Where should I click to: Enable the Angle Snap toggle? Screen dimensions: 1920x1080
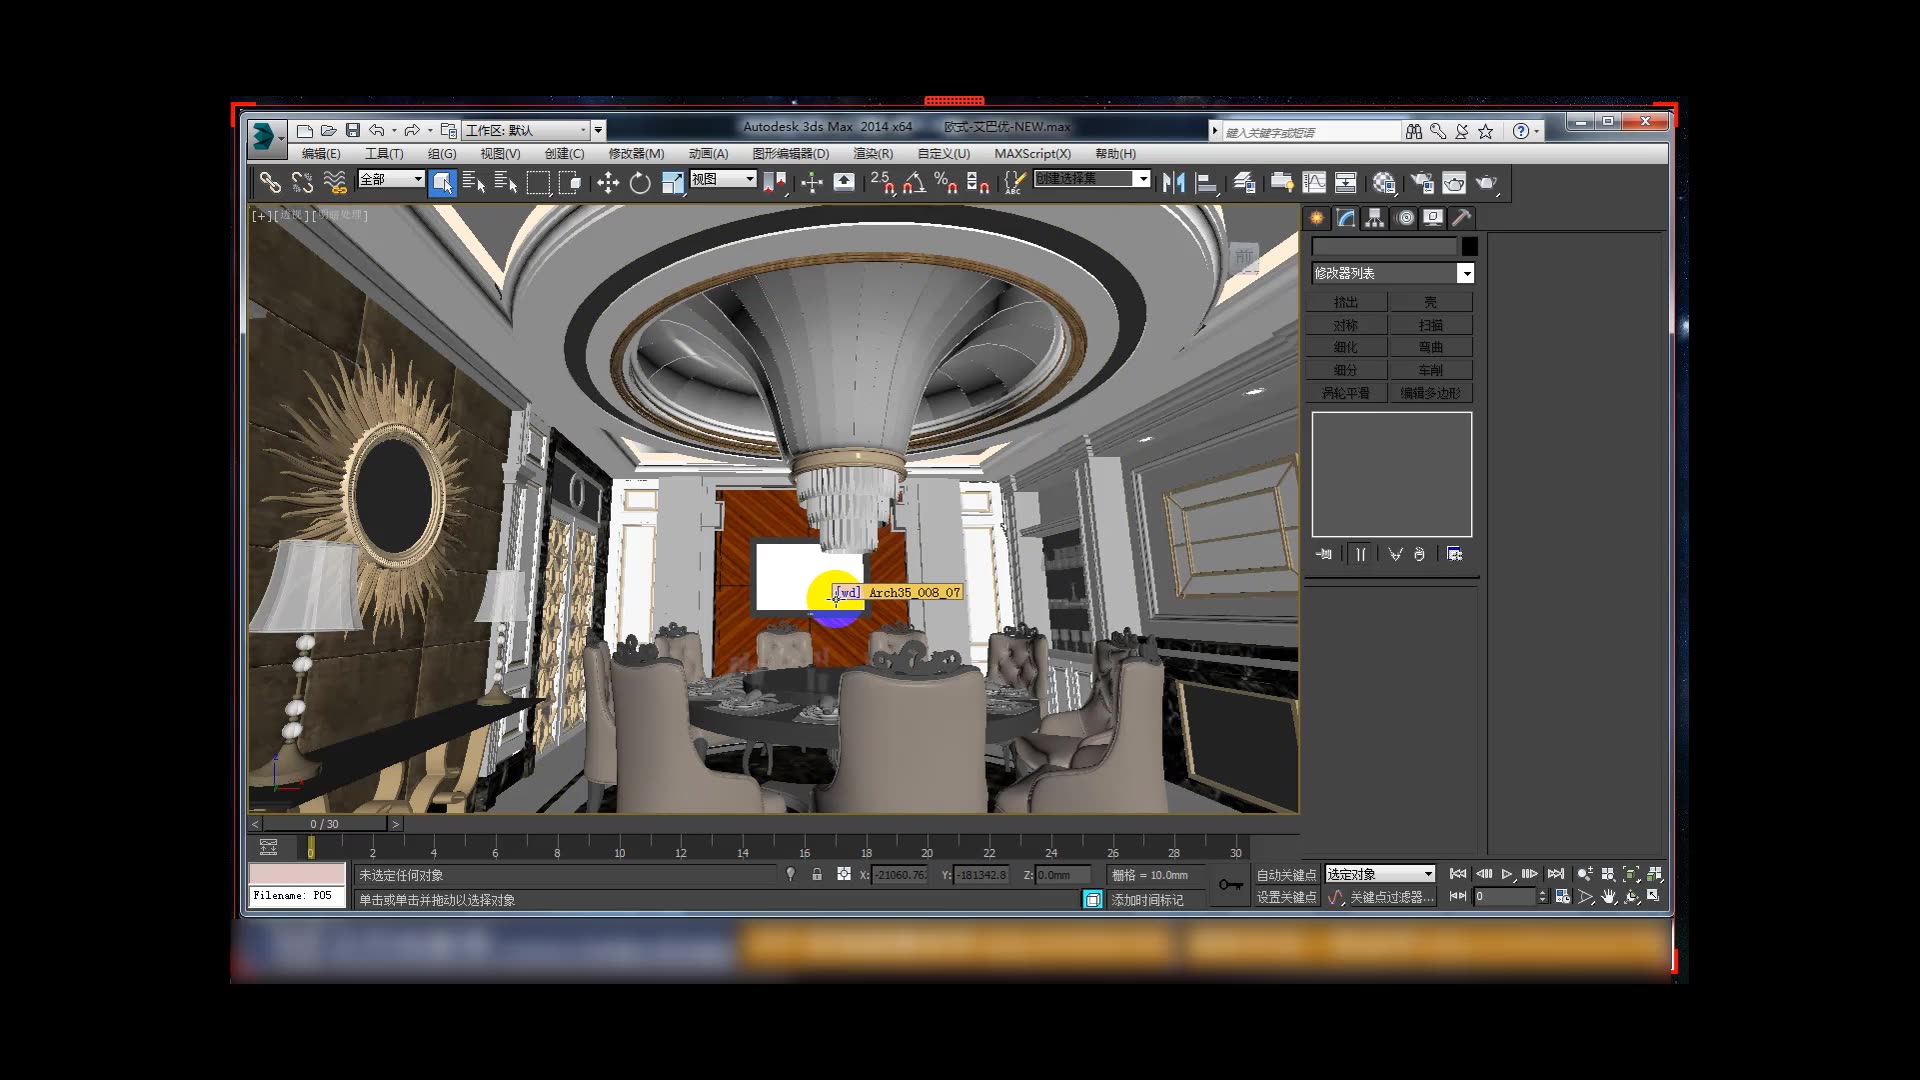pos(914,183)
